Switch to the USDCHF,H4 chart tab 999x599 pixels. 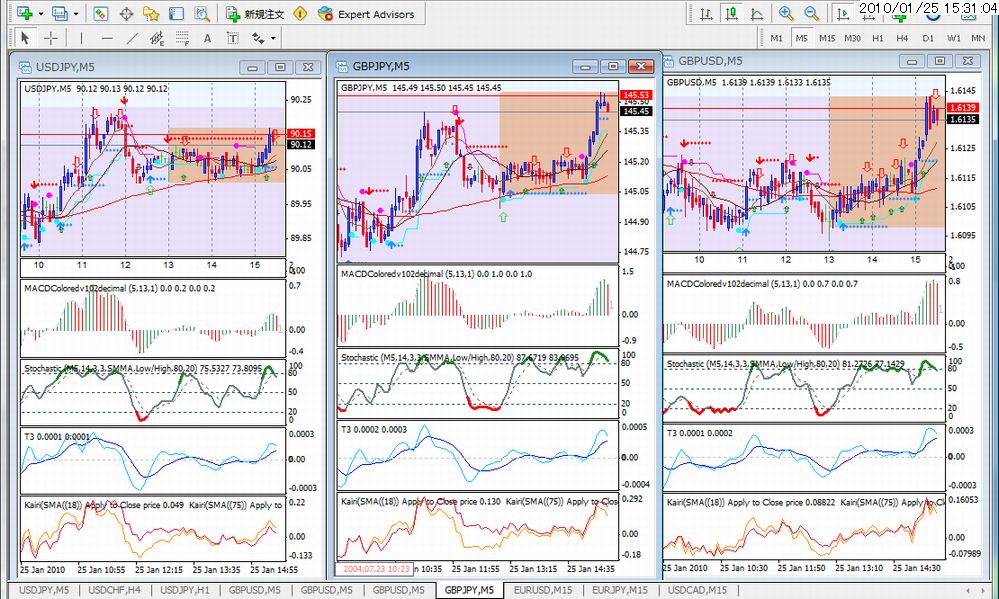click(115, 590)
